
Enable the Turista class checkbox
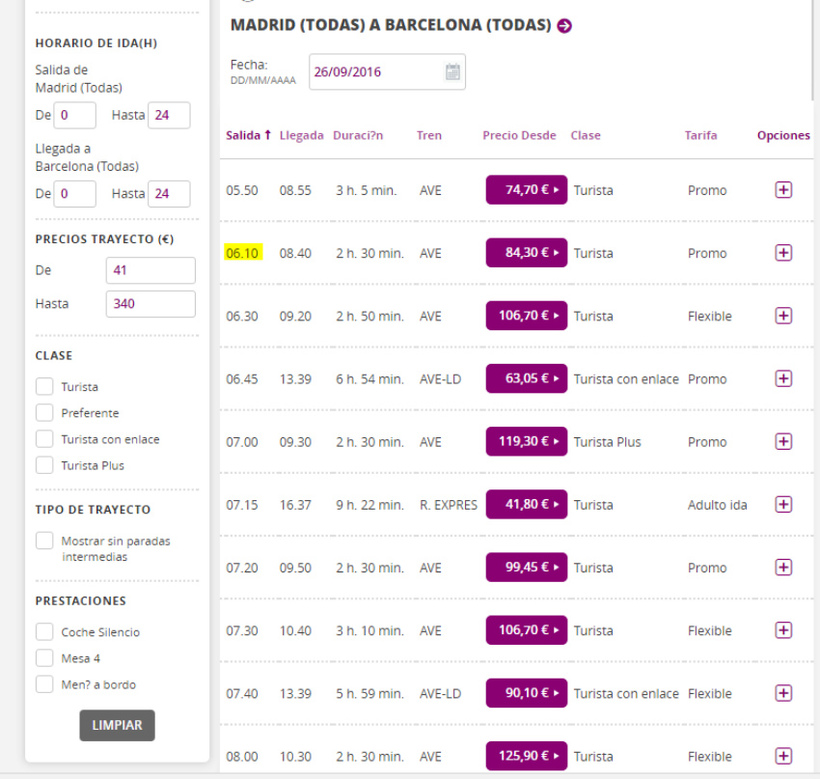tap(44, 386)
